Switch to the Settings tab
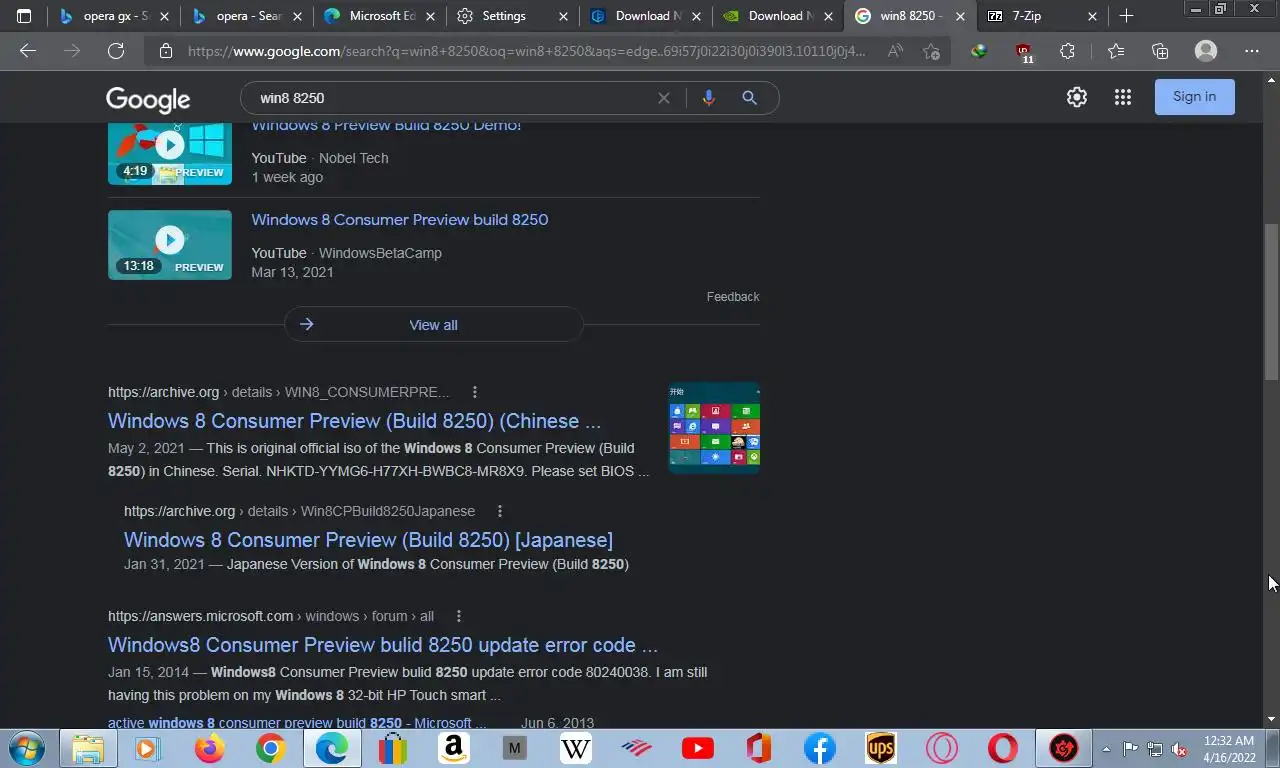The width and height of the screenshot is (1280, 768). click(x=512, y=16)
